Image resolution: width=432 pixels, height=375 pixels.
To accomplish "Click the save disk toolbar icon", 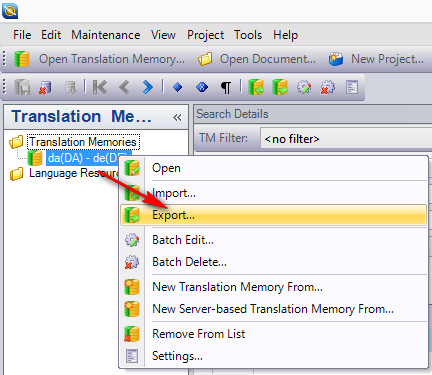I will coord(22,87).
